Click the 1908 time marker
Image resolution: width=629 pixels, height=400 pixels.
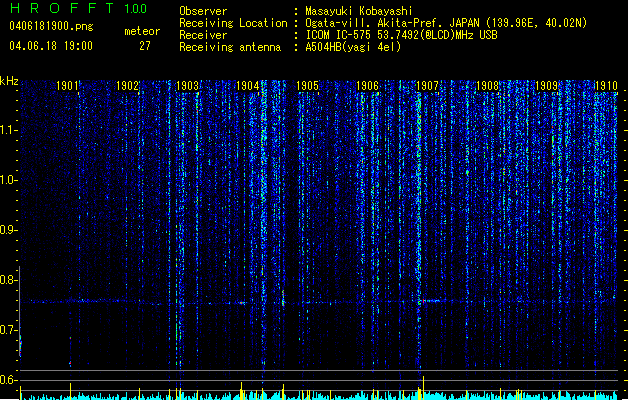pos(487,86)
